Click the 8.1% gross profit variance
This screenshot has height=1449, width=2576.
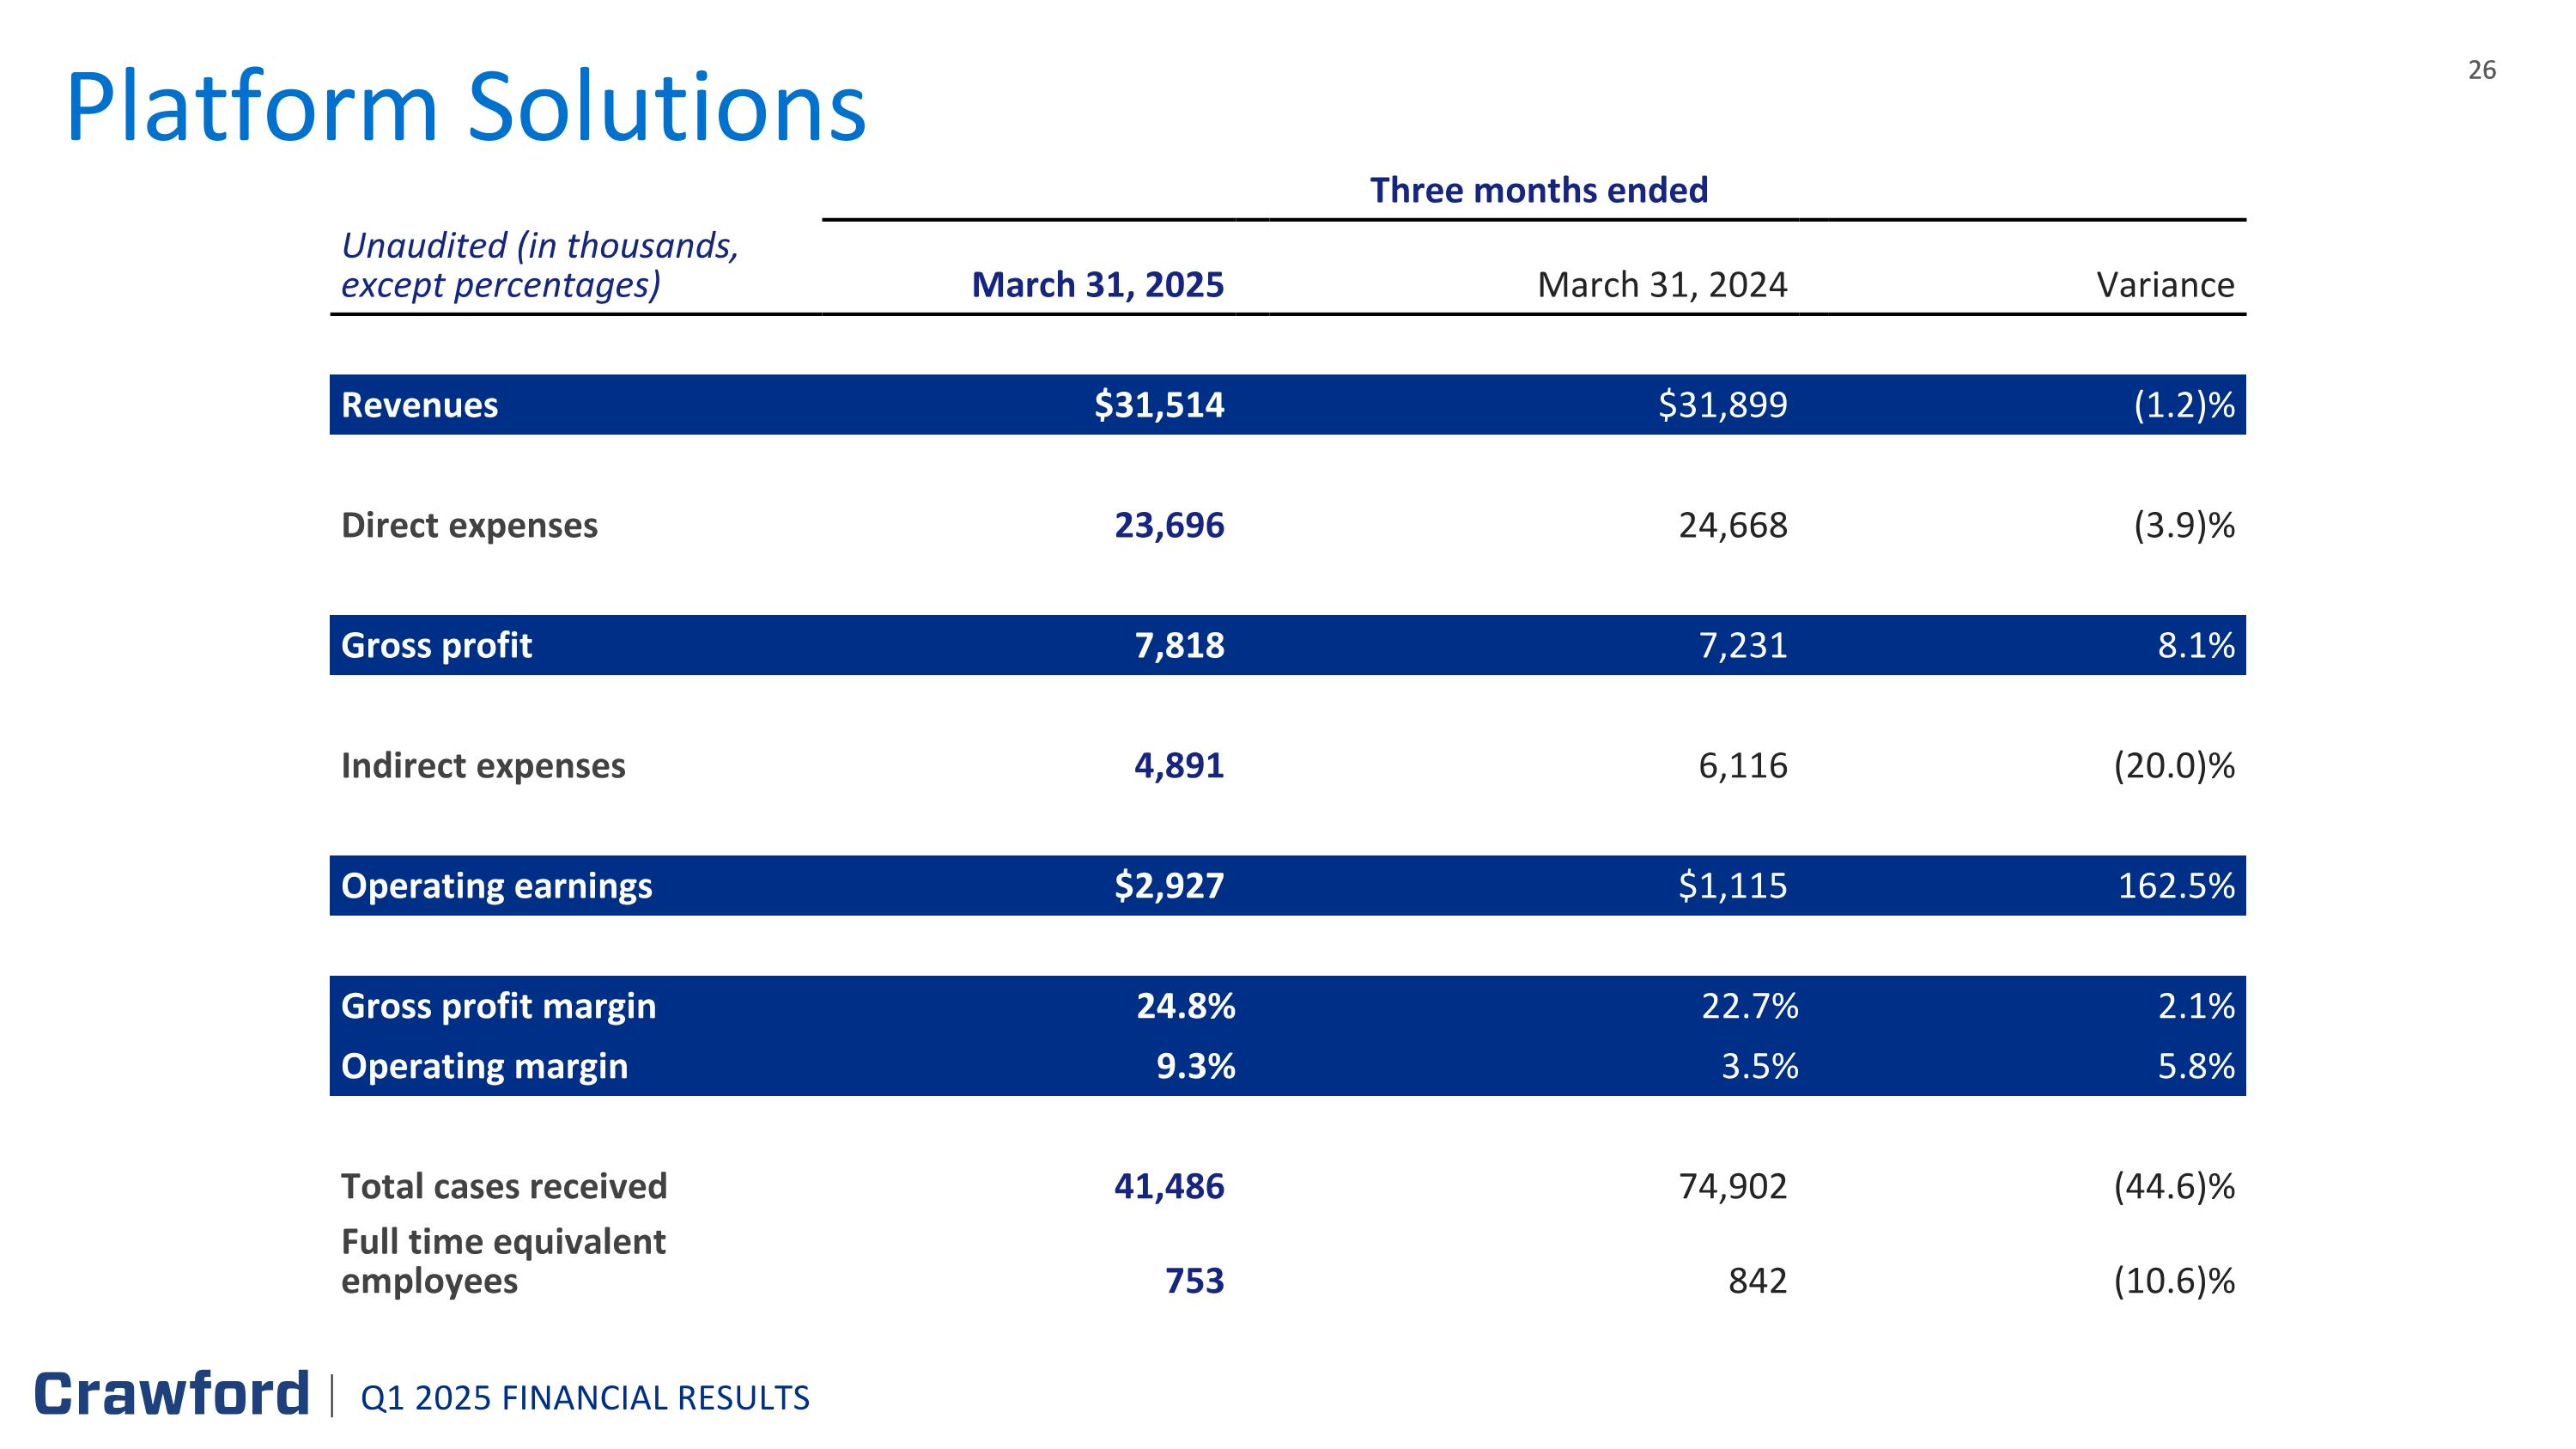click(2195, 645)
